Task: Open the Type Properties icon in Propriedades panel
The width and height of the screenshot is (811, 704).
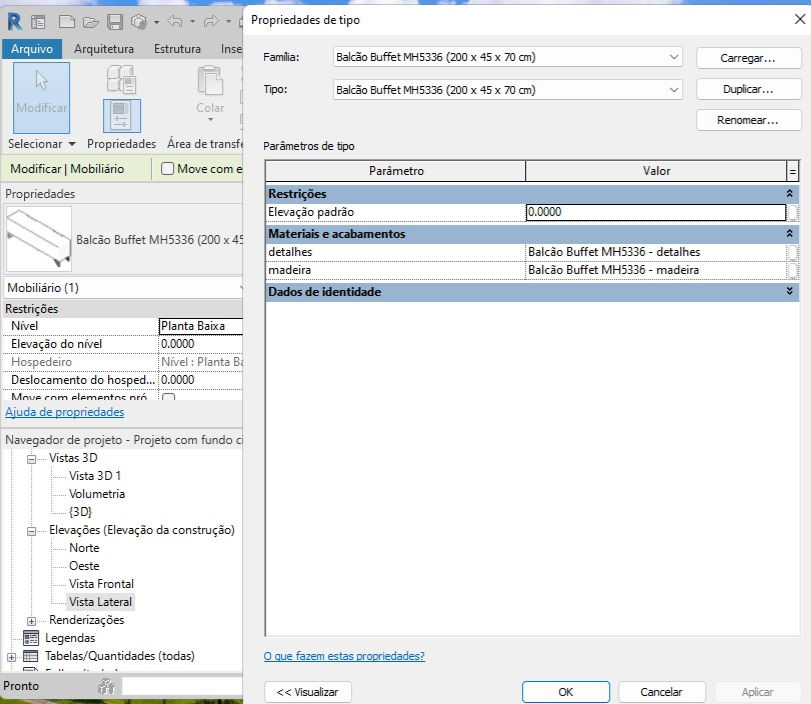Action: [122, 116]
